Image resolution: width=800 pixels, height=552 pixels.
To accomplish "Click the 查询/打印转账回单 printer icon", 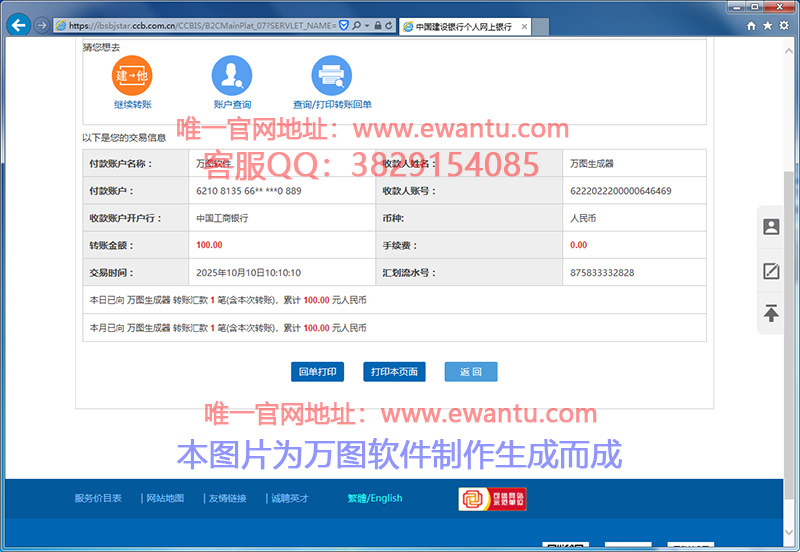I will (332, 76).
